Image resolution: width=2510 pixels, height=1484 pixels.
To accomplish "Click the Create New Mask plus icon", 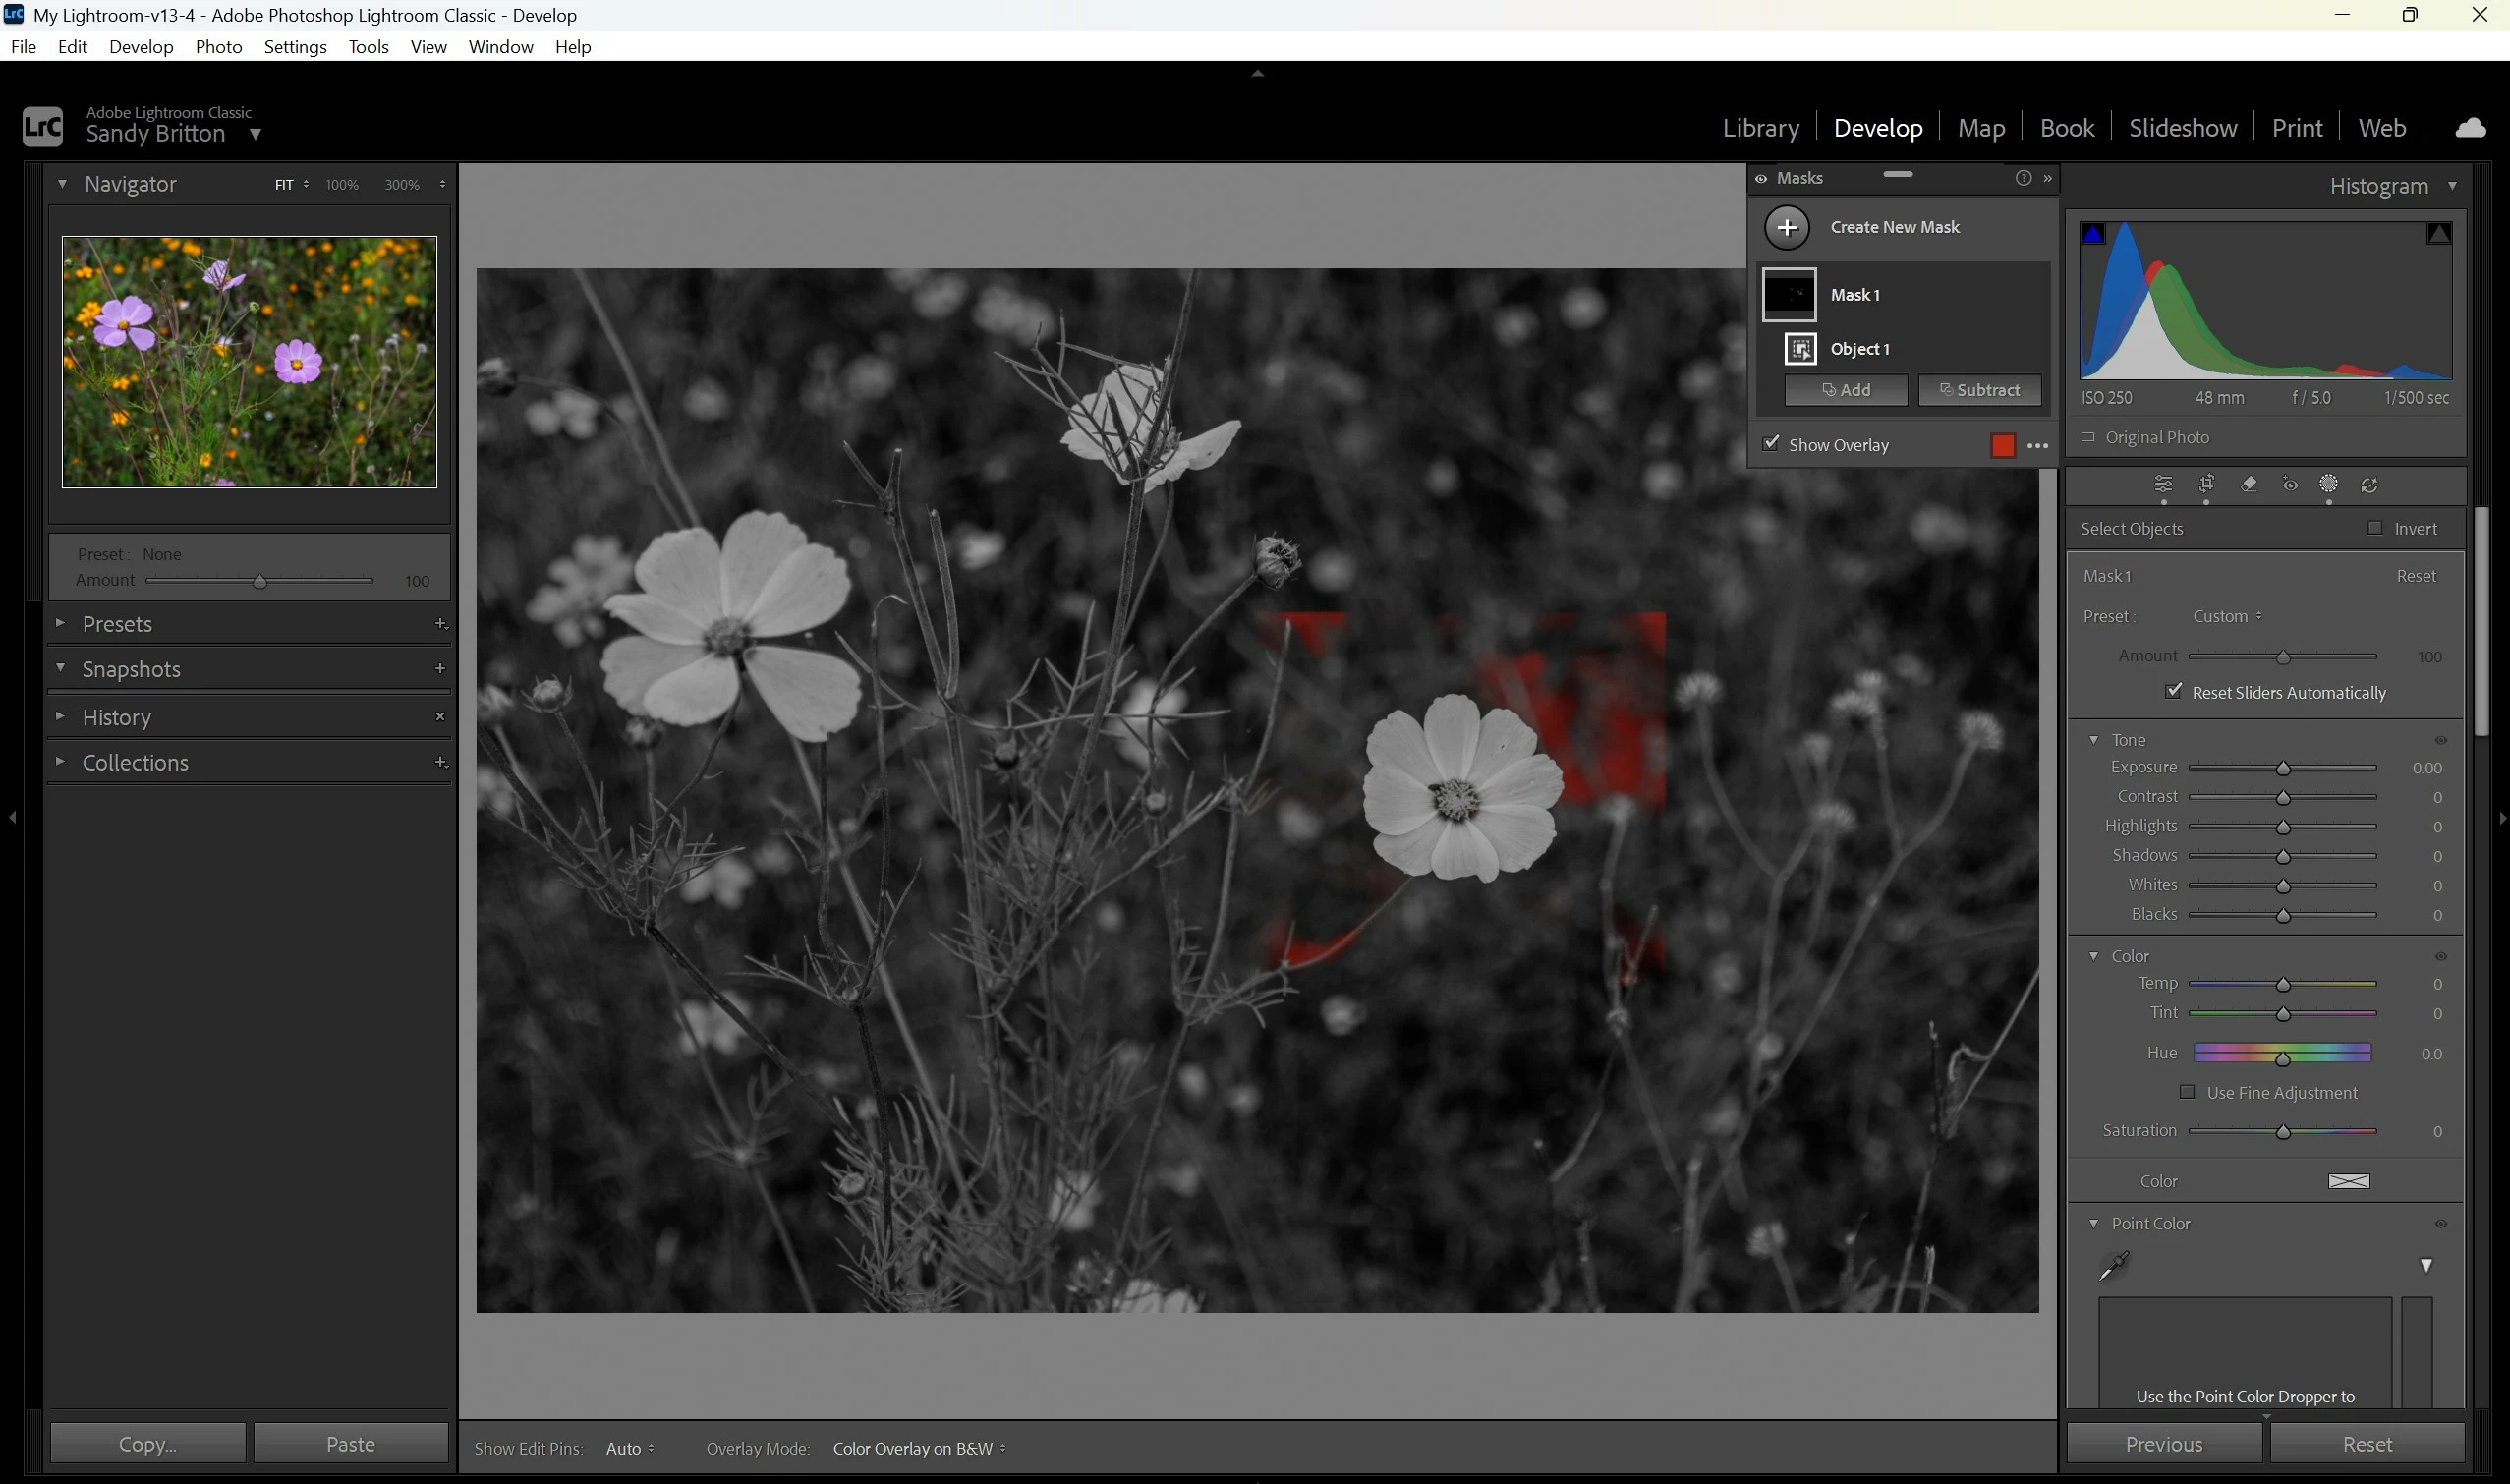I will (x=1787, y=228).
